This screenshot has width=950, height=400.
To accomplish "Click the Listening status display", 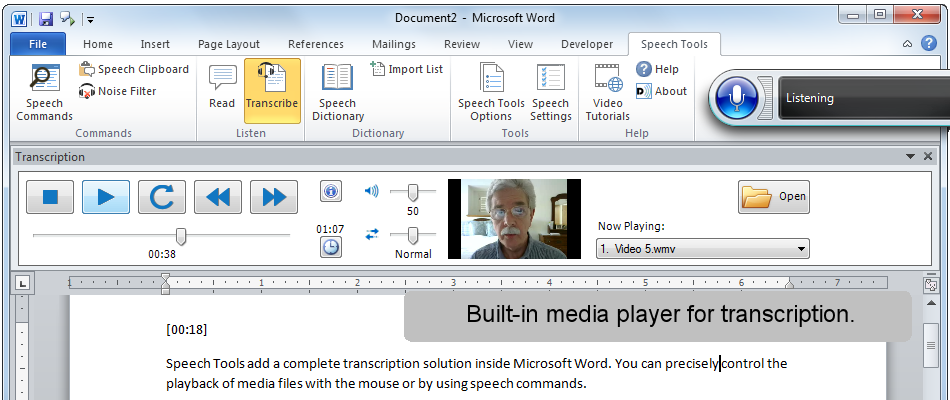I will (x=863, y=98).
